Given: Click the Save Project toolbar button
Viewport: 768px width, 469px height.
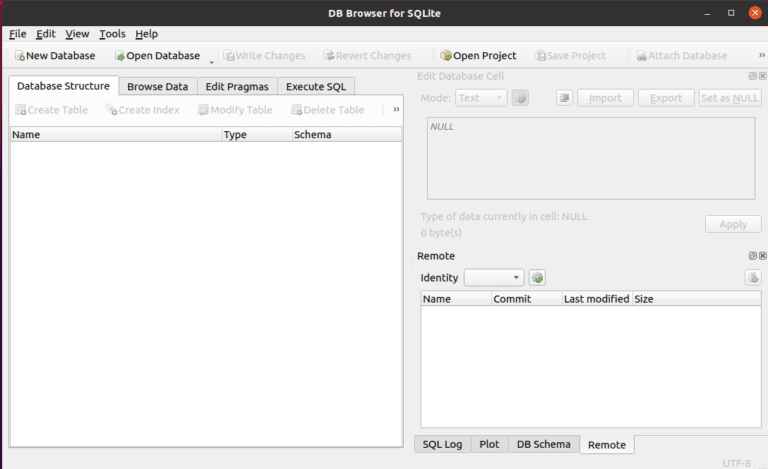Looking at the screenshot, I should point(570,56).
